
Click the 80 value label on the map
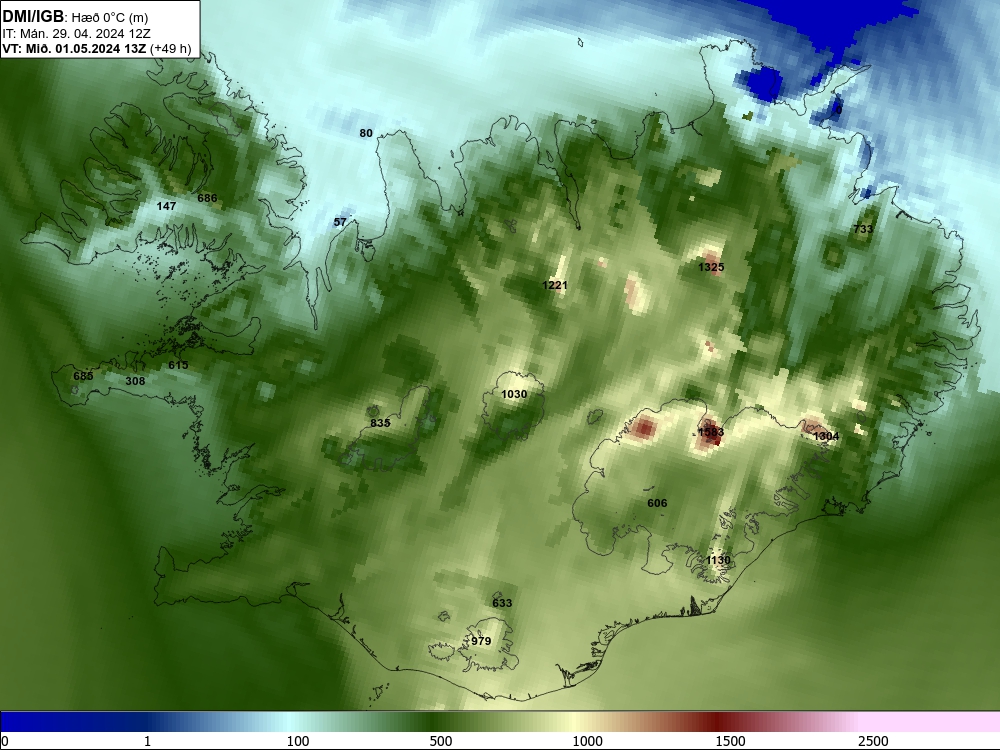pos(366,133)
